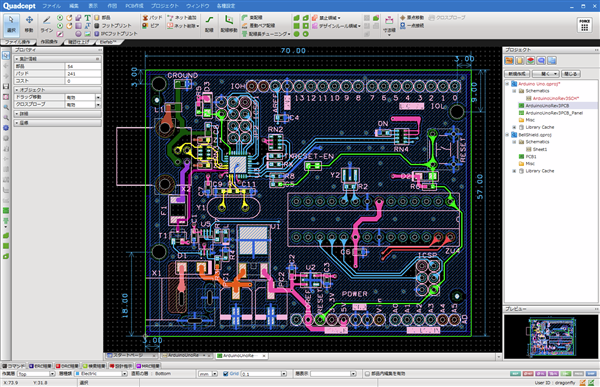This screenshot has width=600, height=387.
Task: Expand the Library Cache node under BellShield
Action: (x=514, y=171)
